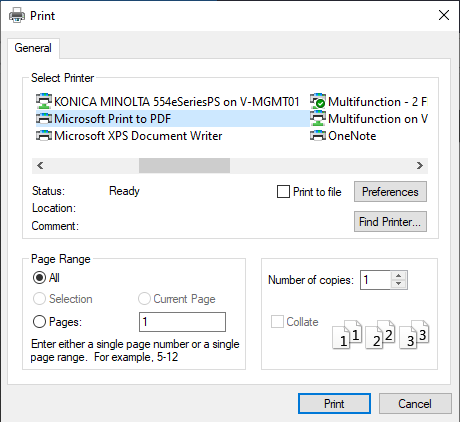
Task: Select the OneNote printer icon
Action: click(318, 135)
